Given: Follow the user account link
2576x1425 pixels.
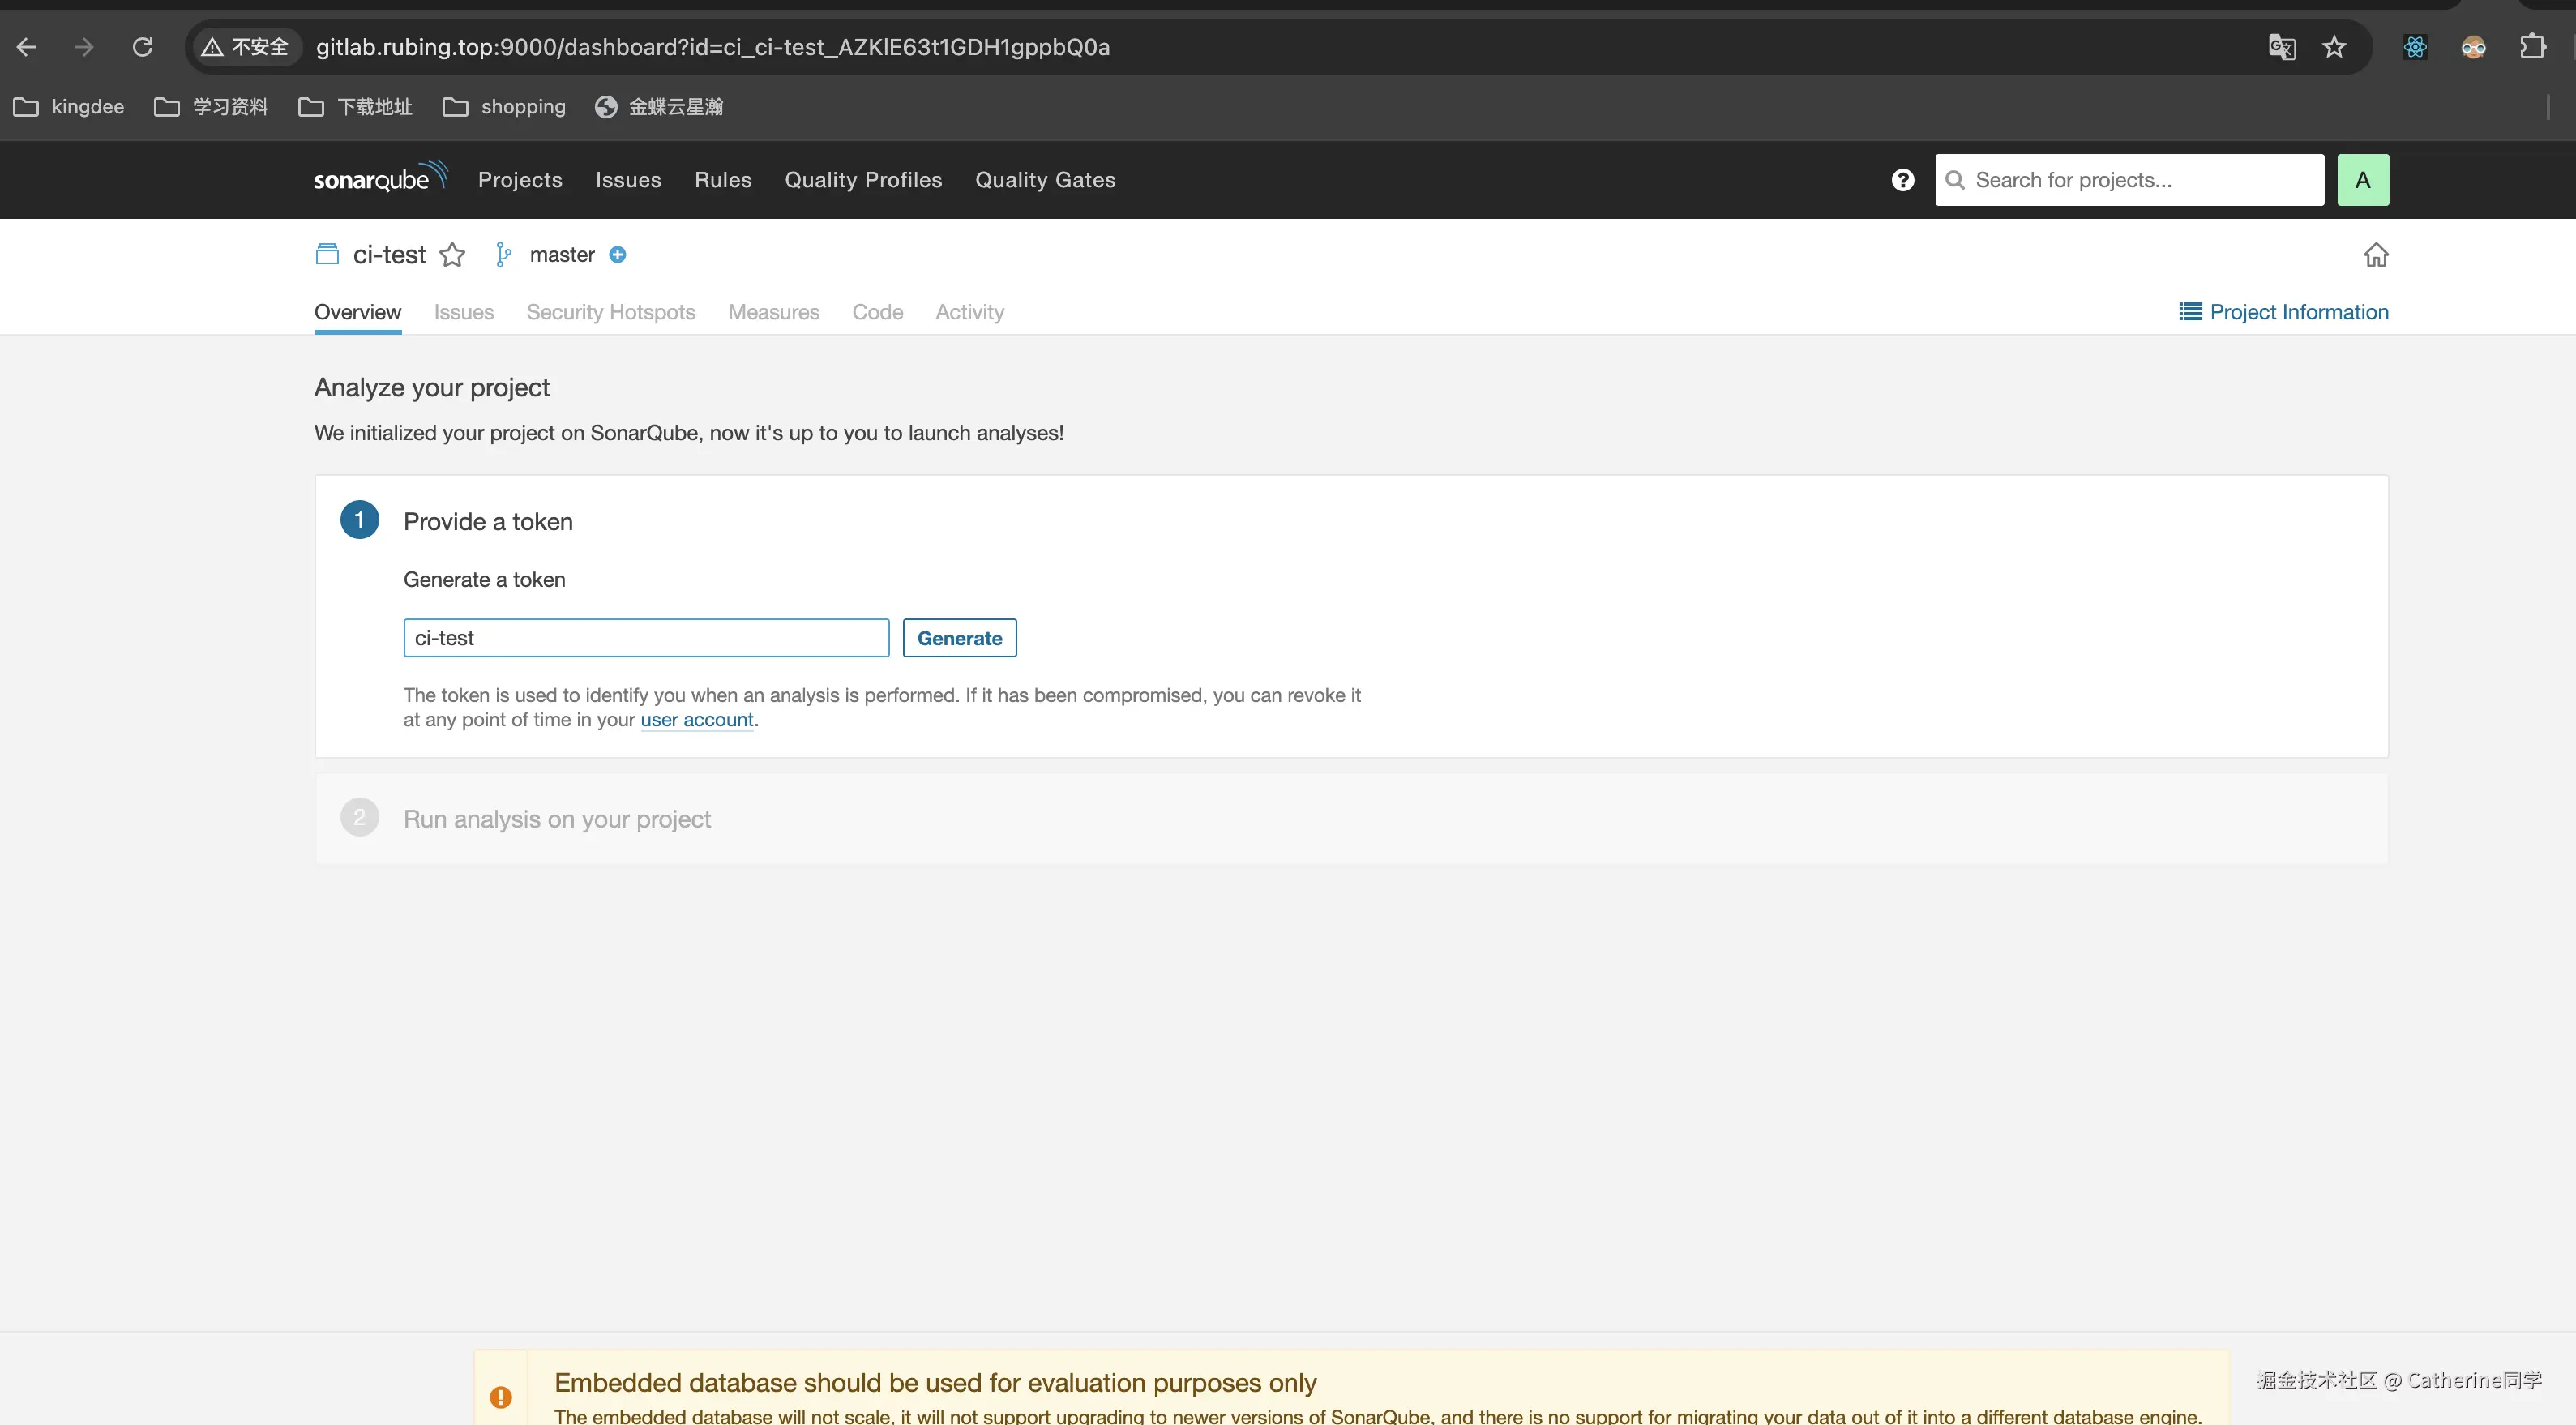Looking at the screenshot, I should 696,720.
